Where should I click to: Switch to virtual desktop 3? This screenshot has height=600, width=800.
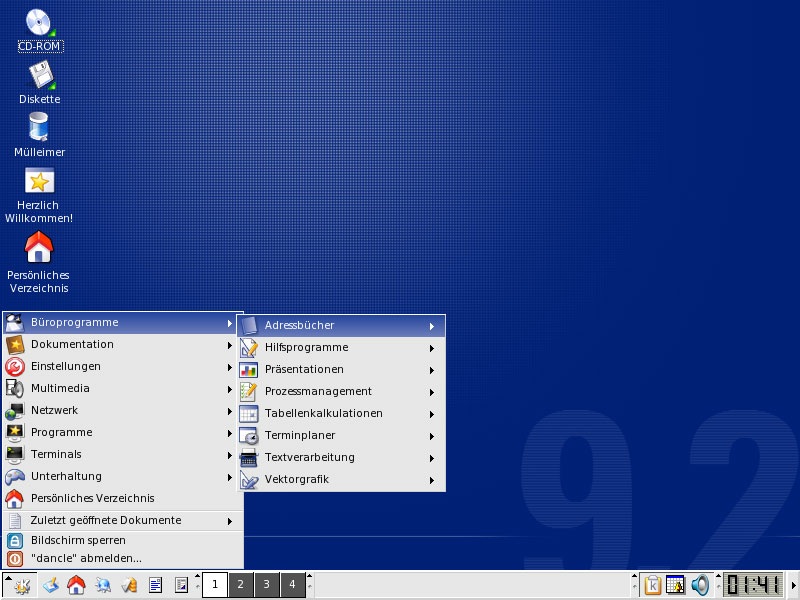pos(267,584)
